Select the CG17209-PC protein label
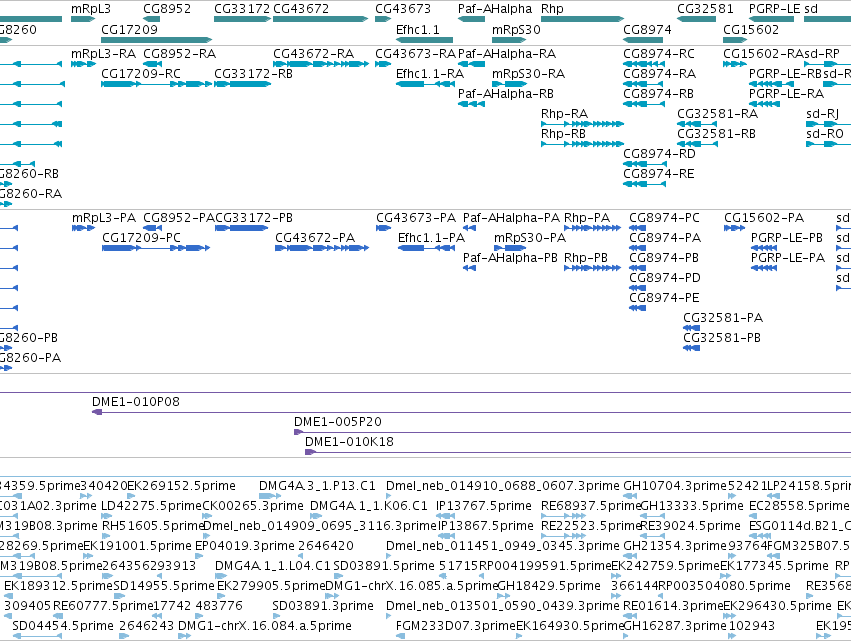This screenshot has height=641, width=851. coord(141,238)
